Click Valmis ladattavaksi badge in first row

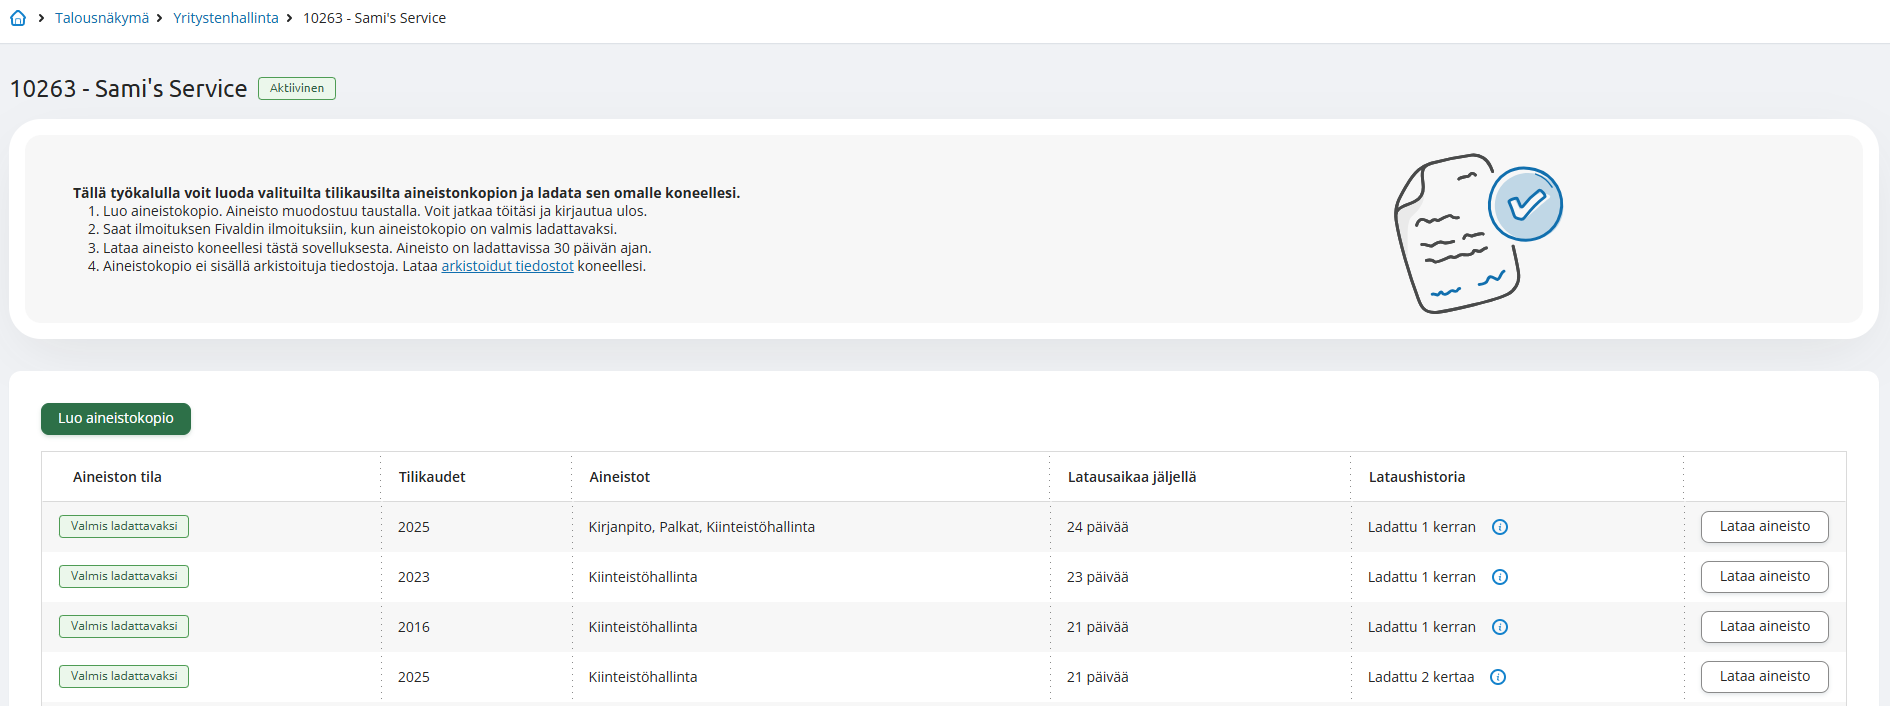pos(124,526)
